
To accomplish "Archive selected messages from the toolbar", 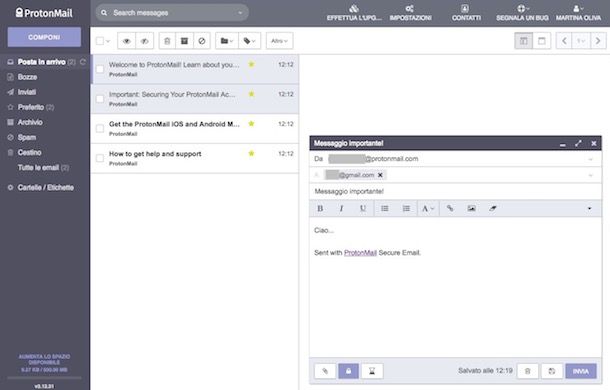I will click(184, 41).
